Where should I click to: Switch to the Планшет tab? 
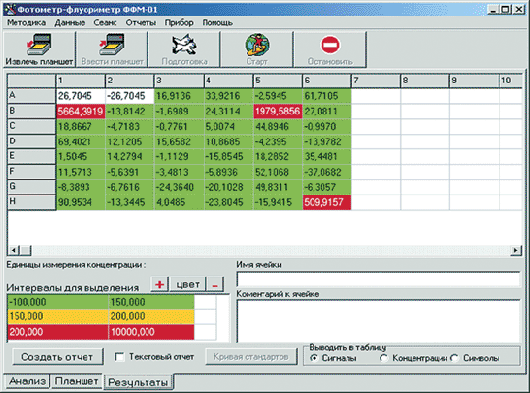[77, 381]
